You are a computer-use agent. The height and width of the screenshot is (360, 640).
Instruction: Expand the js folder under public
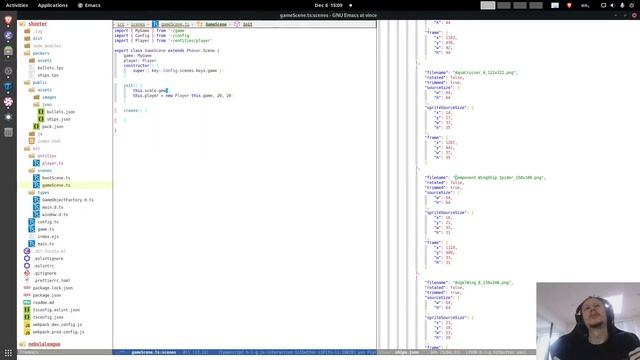point(32,134)
